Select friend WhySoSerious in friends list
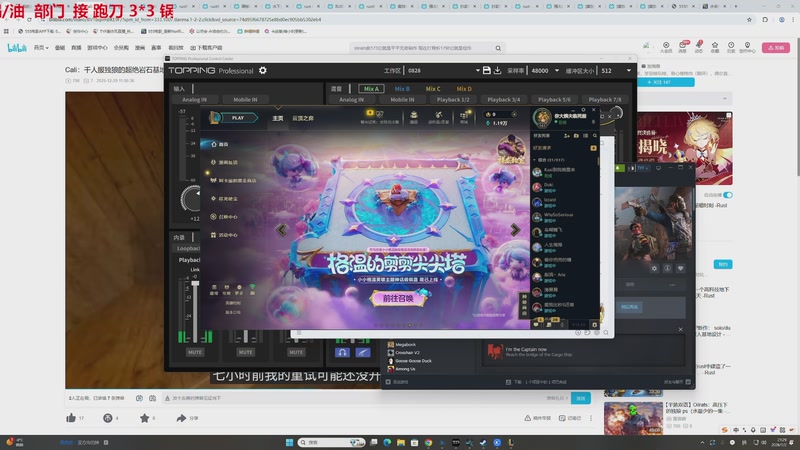 [564, 217]
